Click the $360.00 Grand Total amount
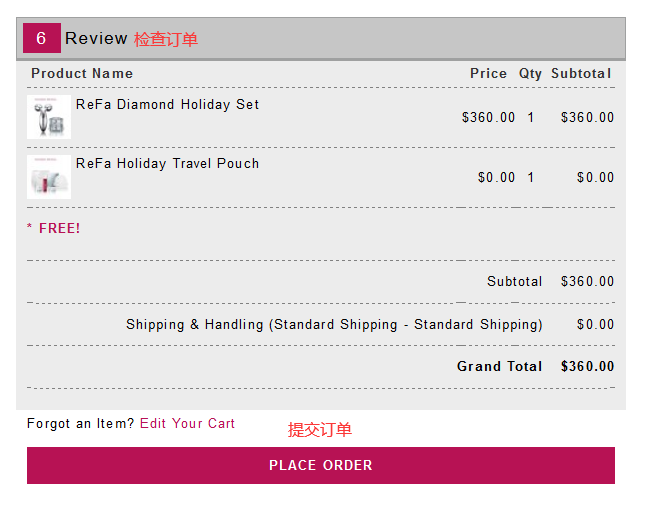649x506 pixels. click(587, 366)
